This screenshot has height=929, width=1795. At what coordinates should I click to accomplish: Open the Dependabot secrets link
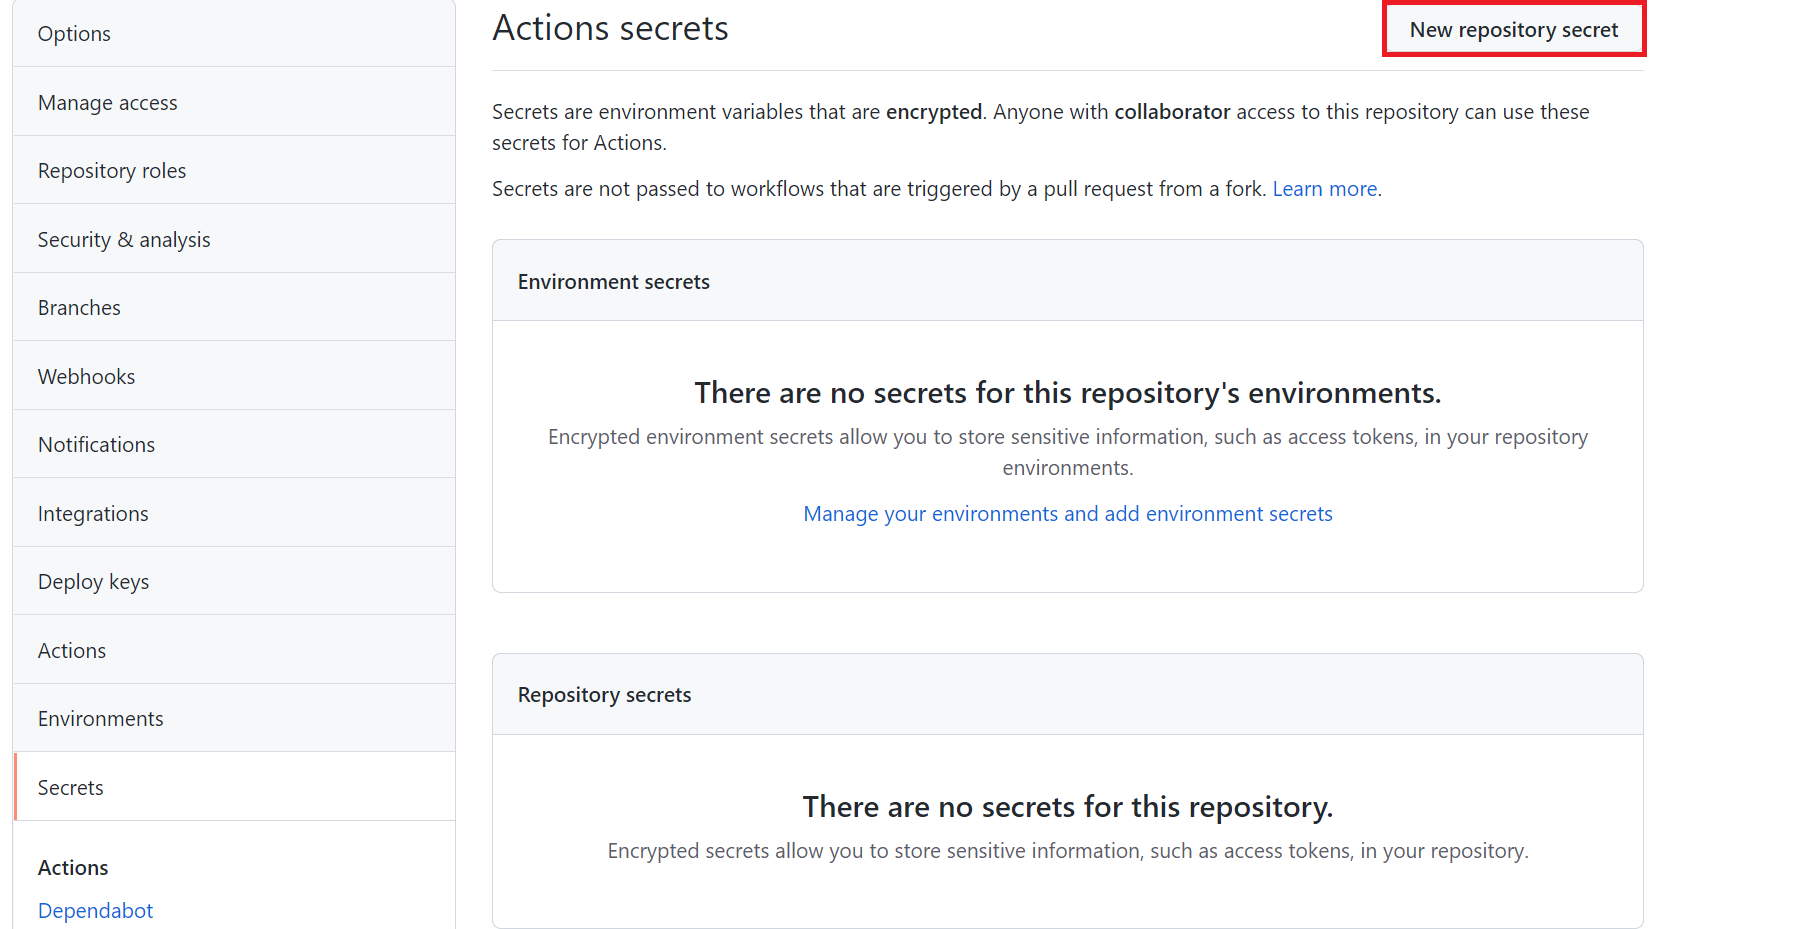pos(95,911)
